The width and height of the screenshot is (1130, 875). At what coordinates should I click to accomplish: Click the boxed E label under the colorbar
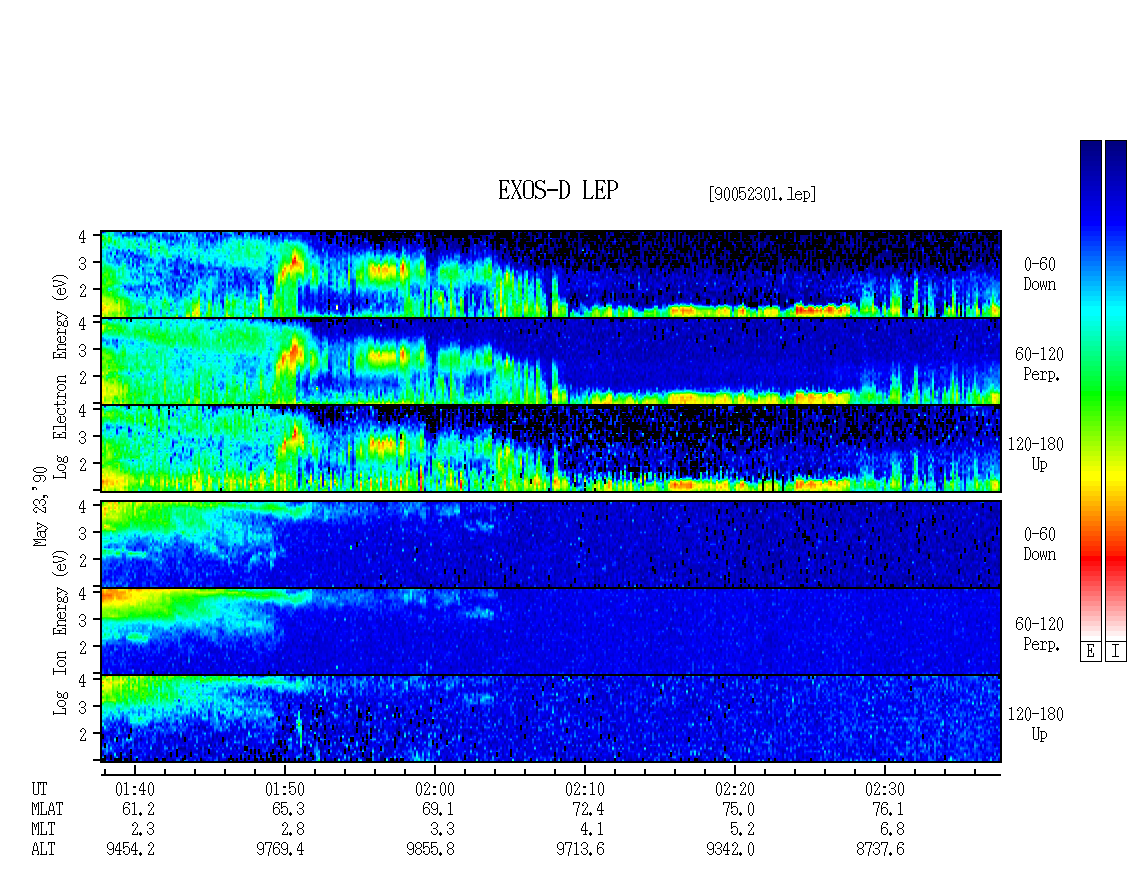(1090, 652)
